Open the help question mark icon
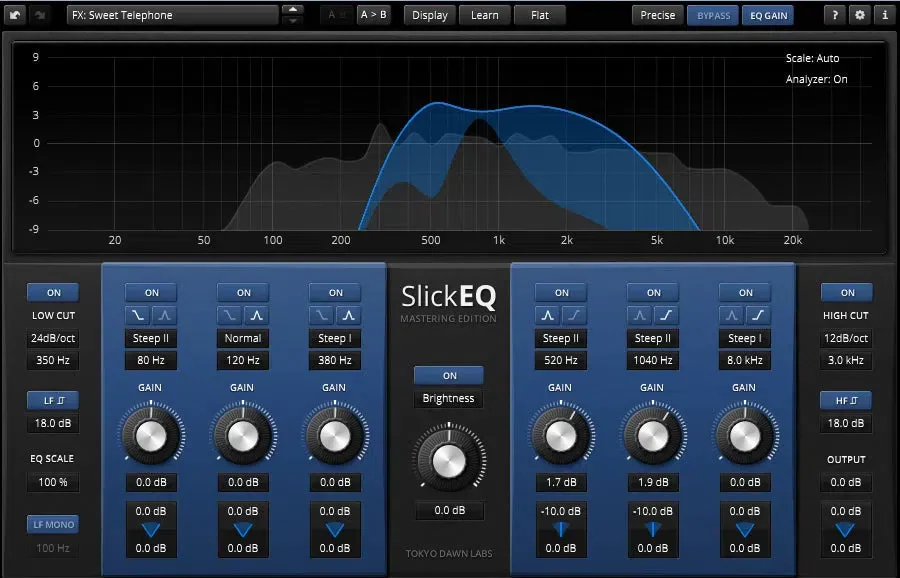This screenshot has height=578, width=900. click(835, 15)
